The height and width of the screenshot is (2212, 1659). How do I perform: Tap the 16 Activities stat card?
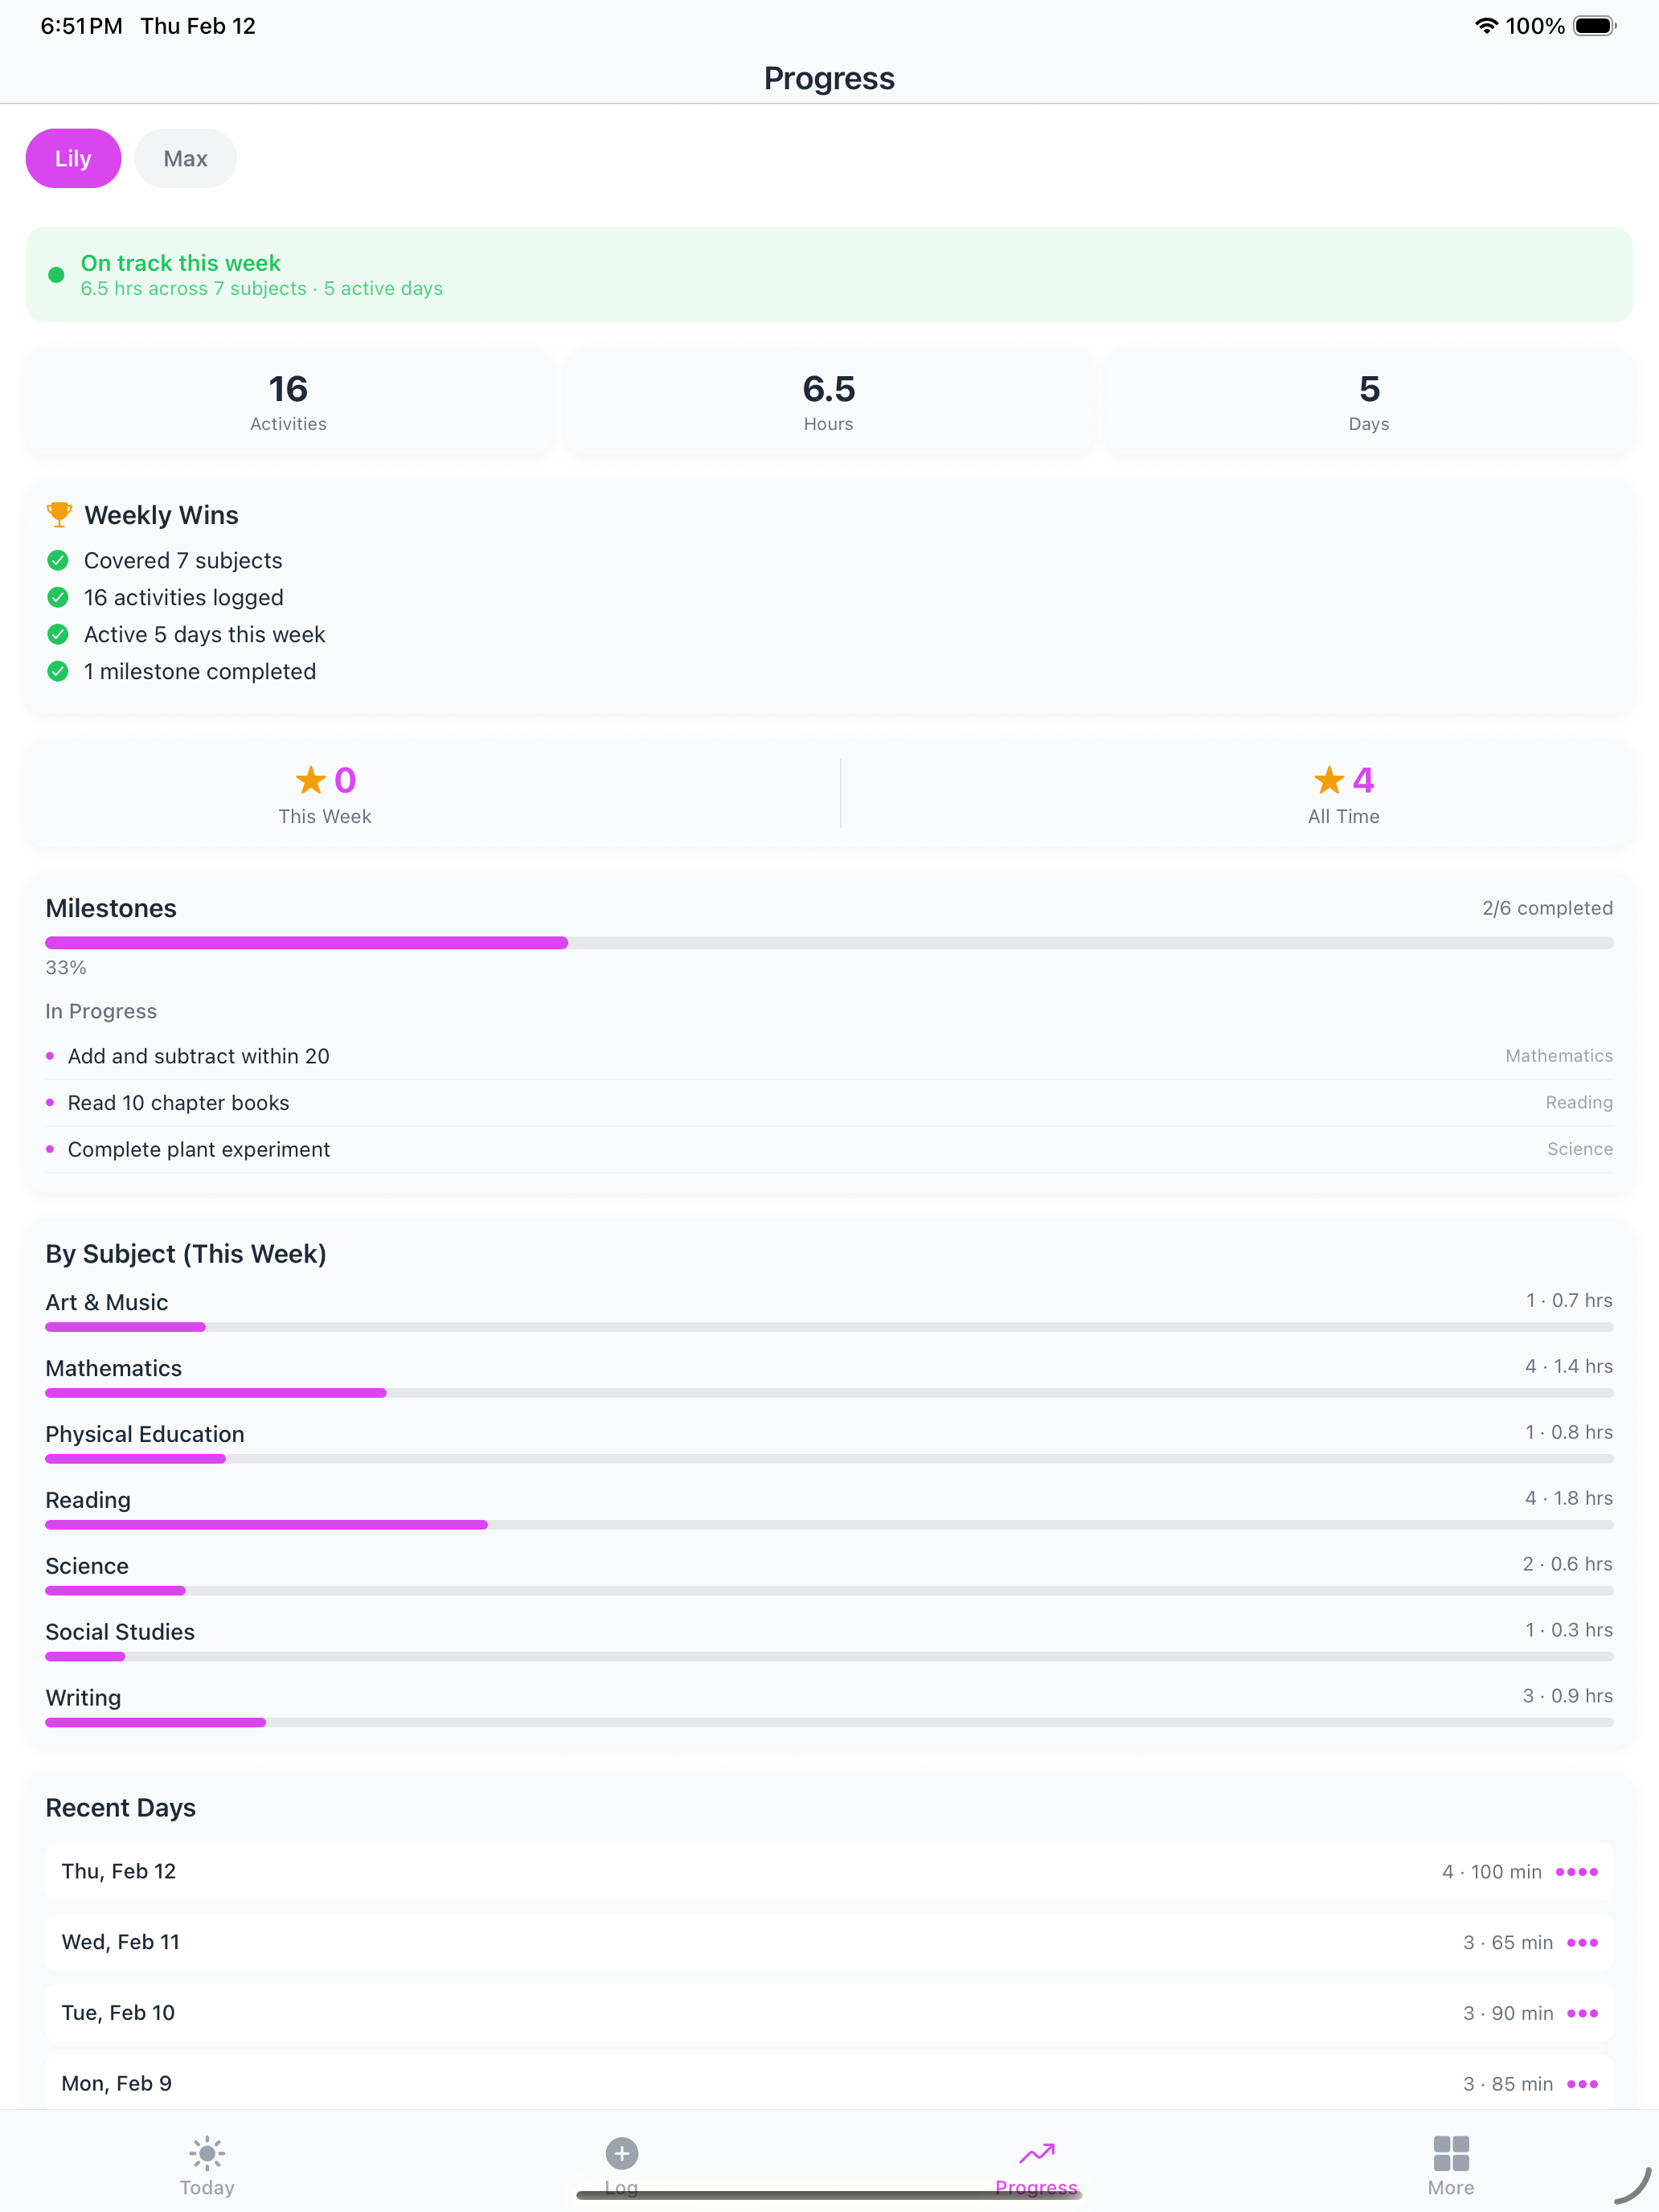pyautogui.click(x=288, y=402)
